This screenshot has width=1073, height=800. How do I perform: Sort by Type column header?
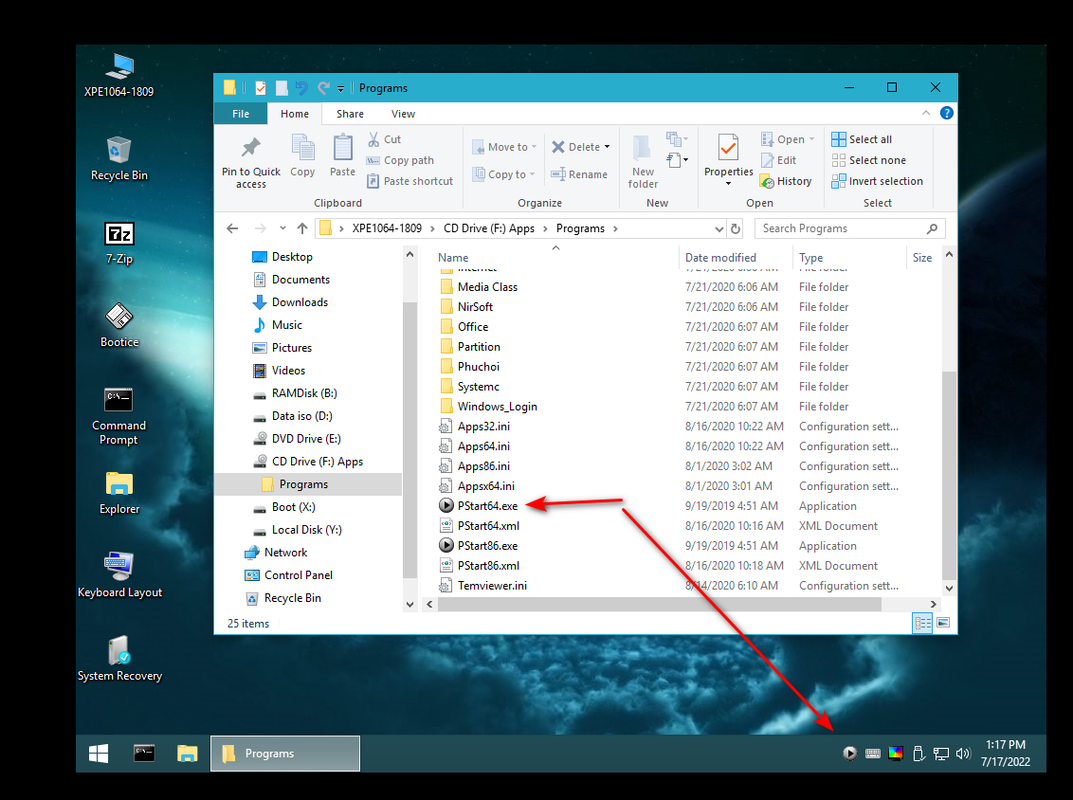pos(811,257)
